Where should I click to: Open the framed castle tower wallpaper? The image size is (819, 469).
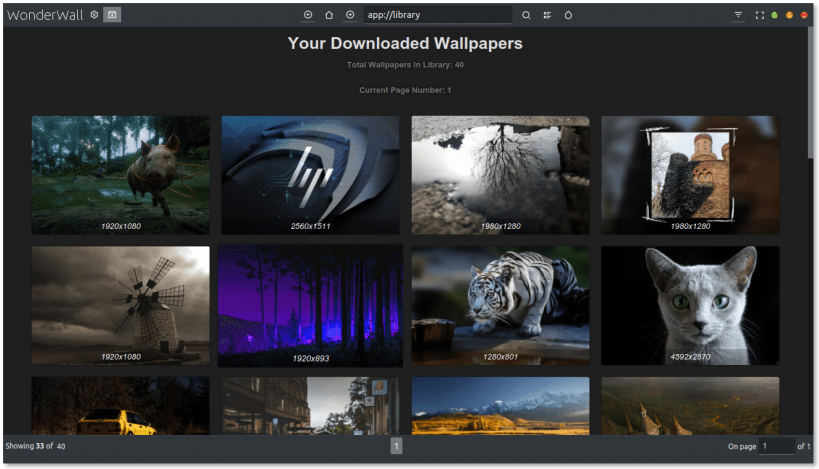(690, 175)
